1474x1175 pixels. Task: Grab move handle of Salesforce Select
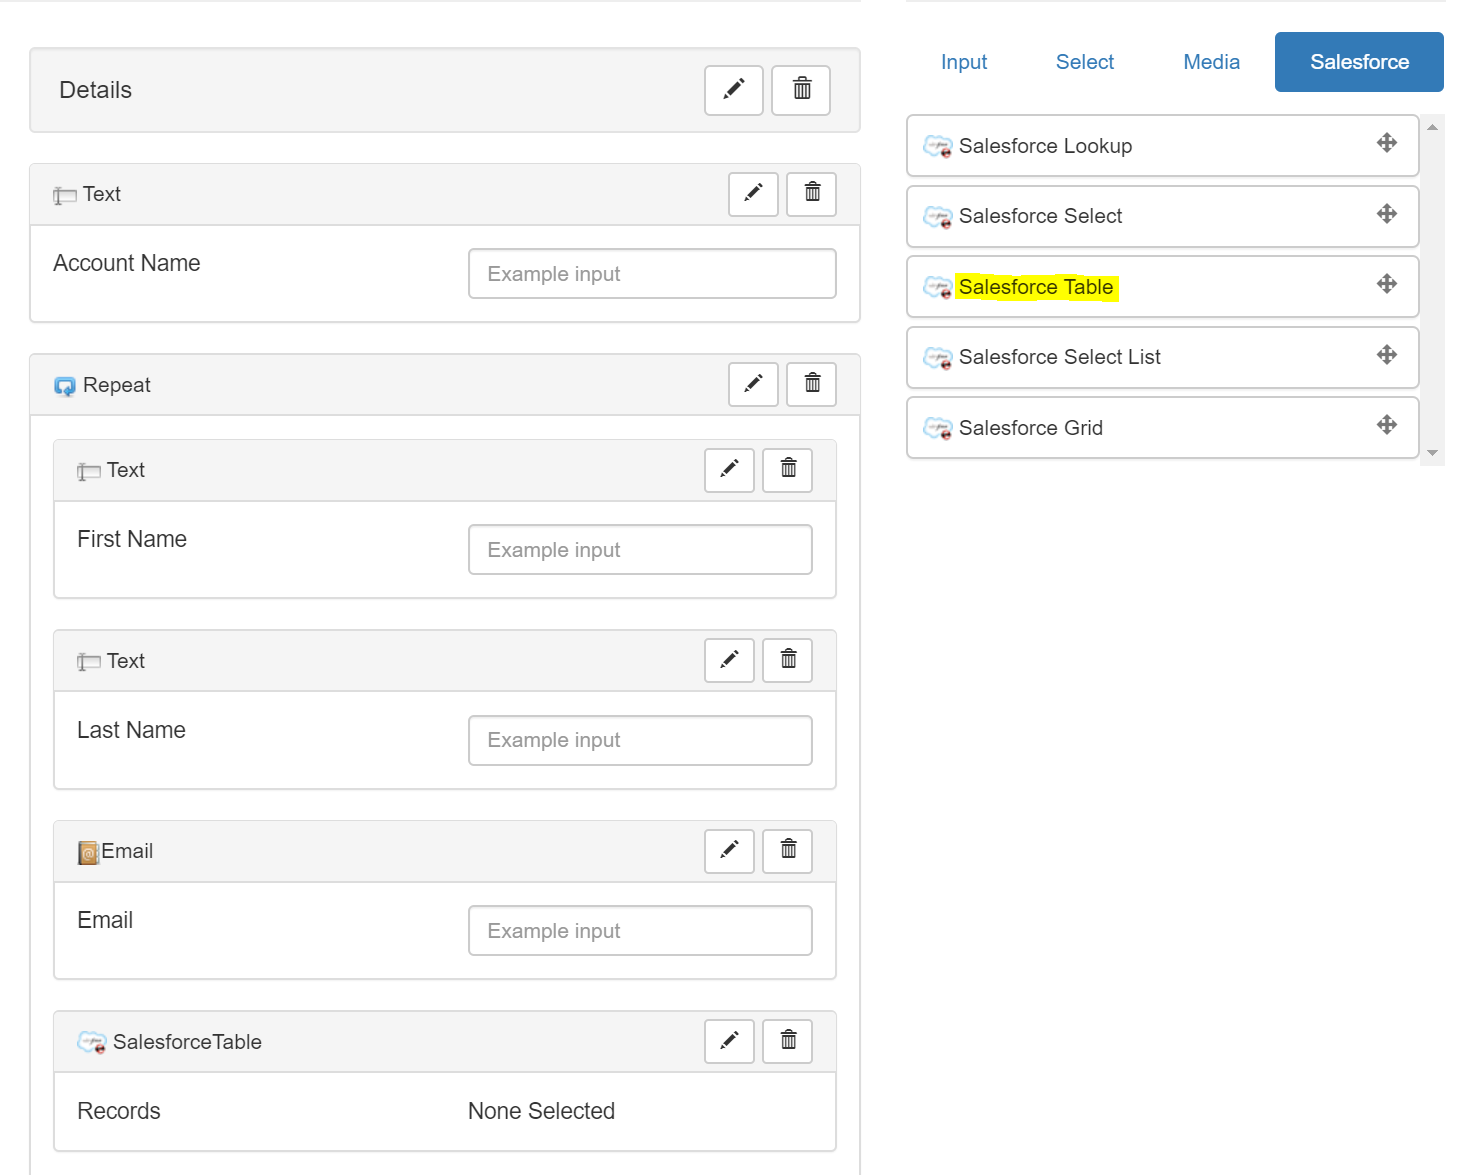click(1386, 214)
